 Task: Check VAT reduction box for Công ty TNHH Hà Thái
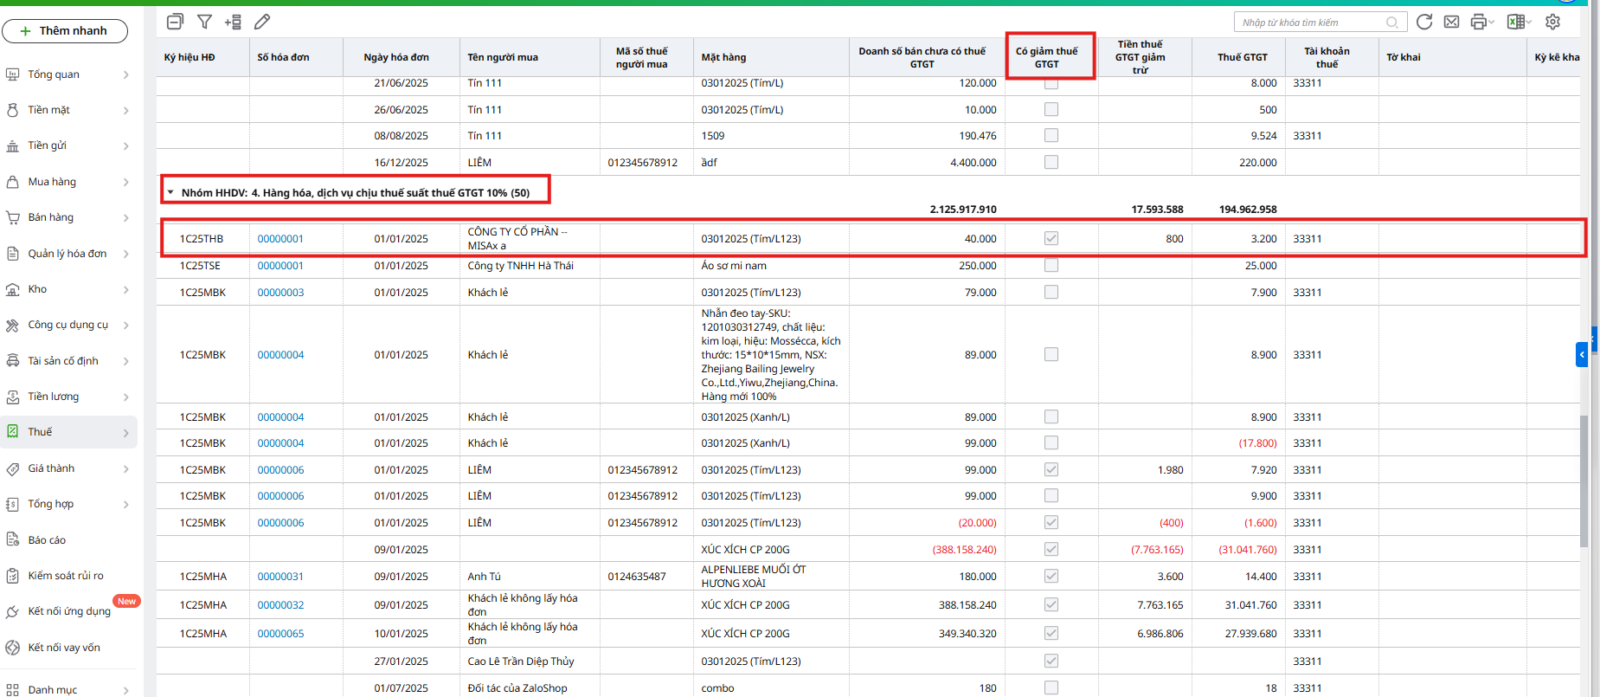[1051, 266]
